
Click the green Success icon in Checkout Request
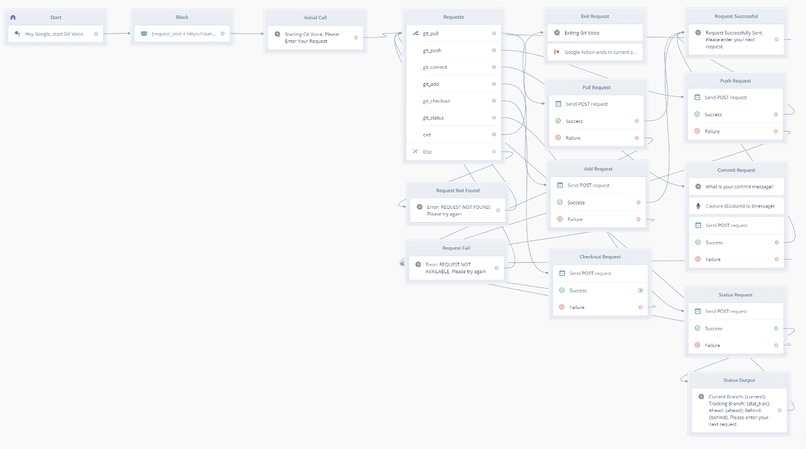[x=562, y=290]
